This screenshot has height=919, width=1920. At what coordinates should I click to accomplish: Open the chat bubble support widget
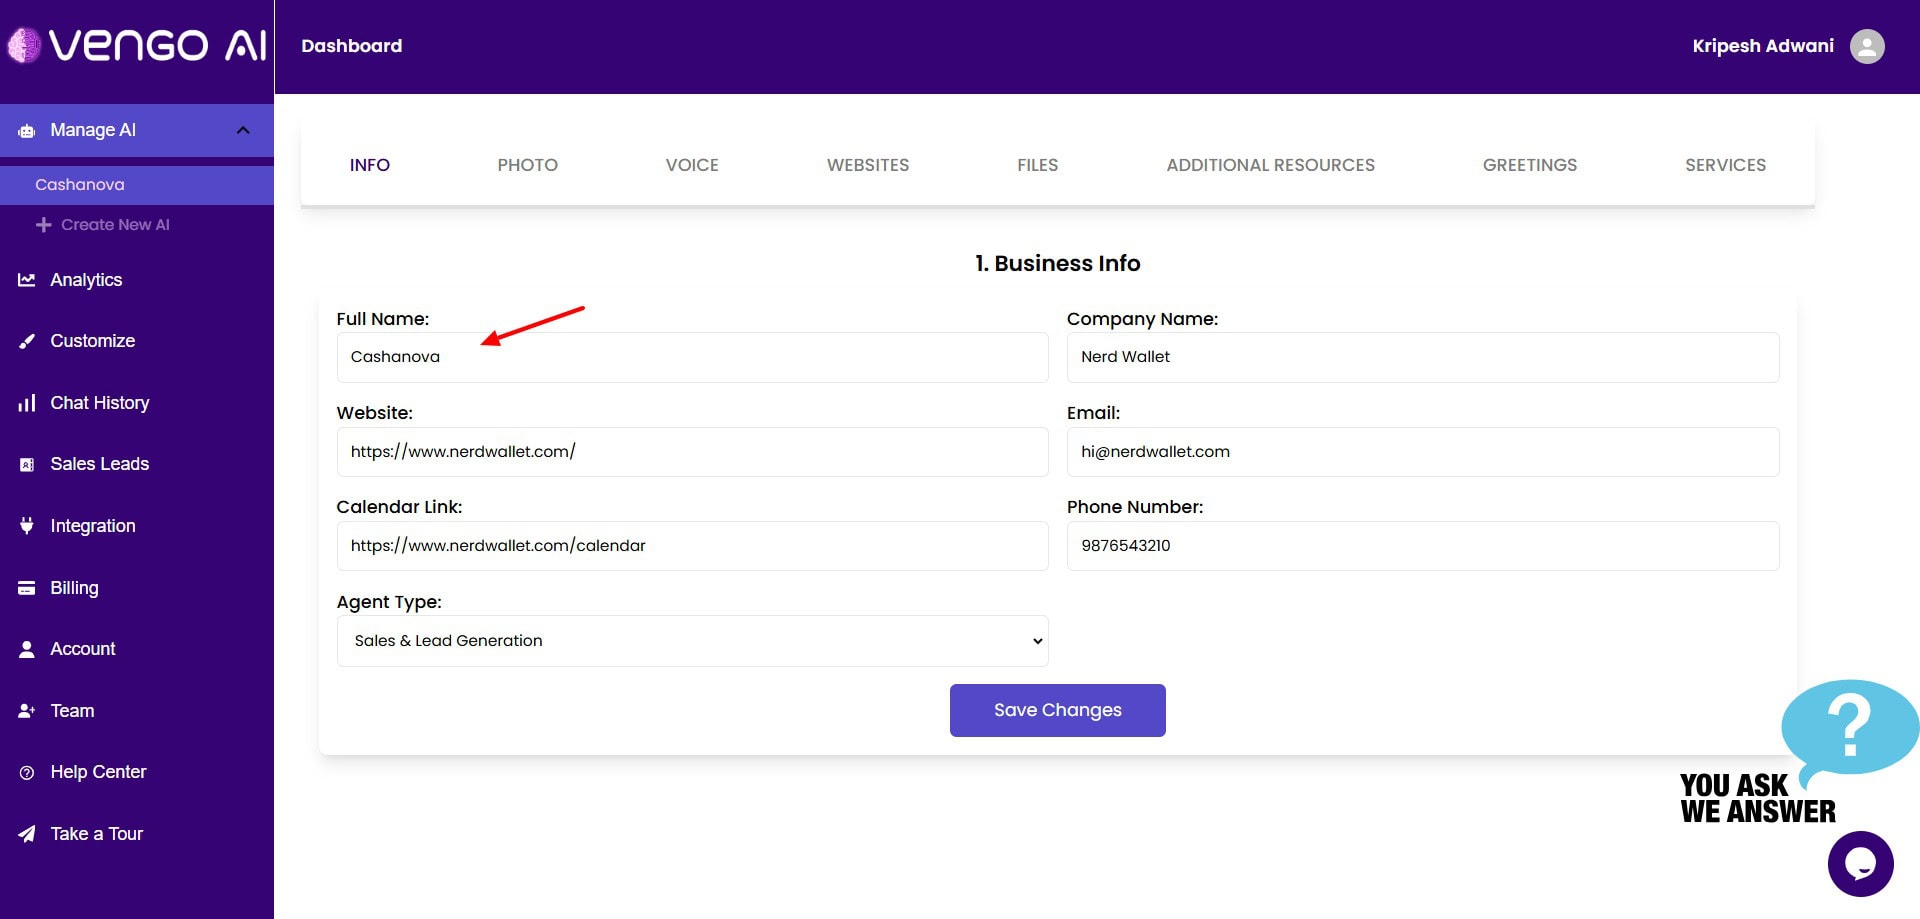1860,864
